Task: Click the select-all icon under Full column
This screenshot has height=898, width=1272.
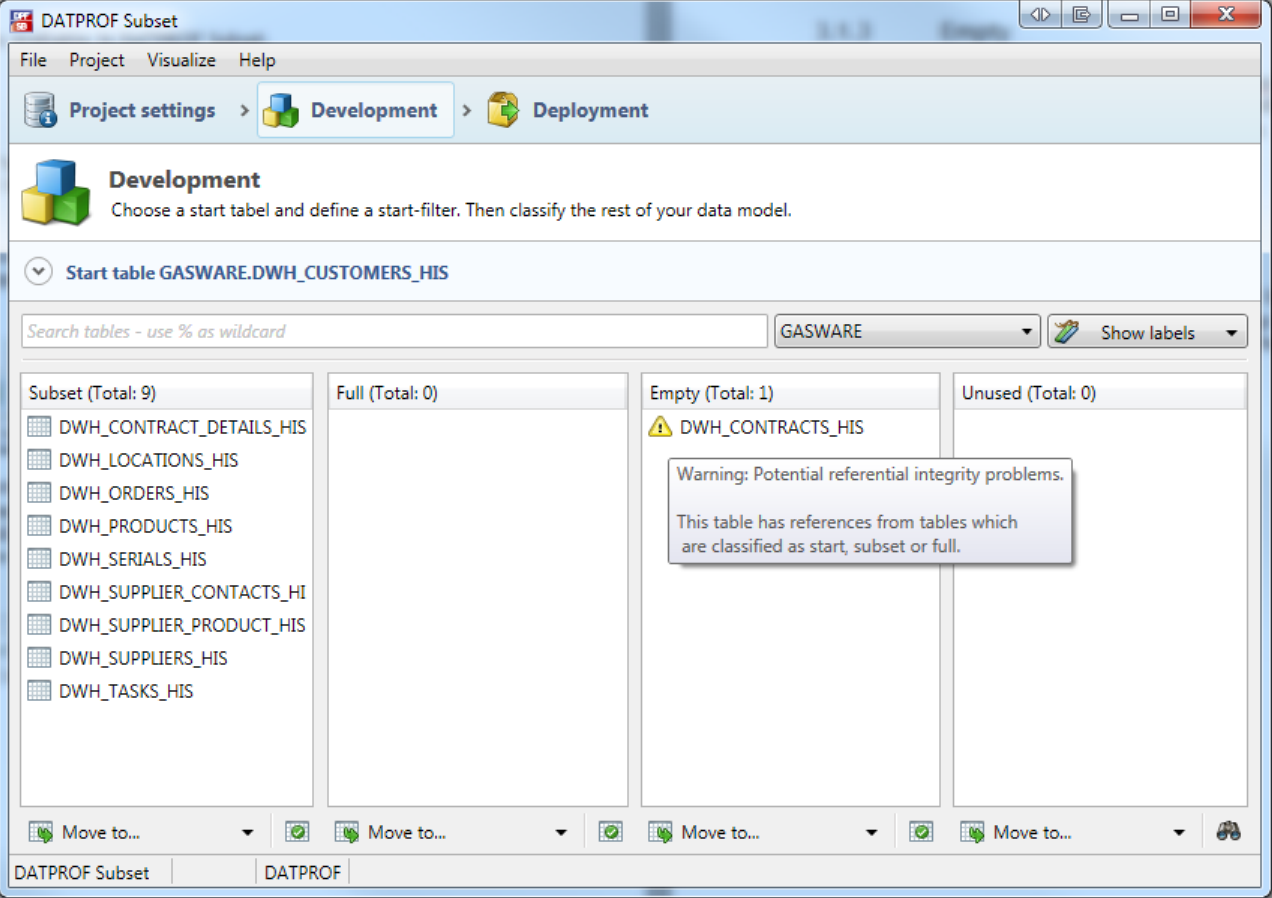Action: click(x=611, y=831)
